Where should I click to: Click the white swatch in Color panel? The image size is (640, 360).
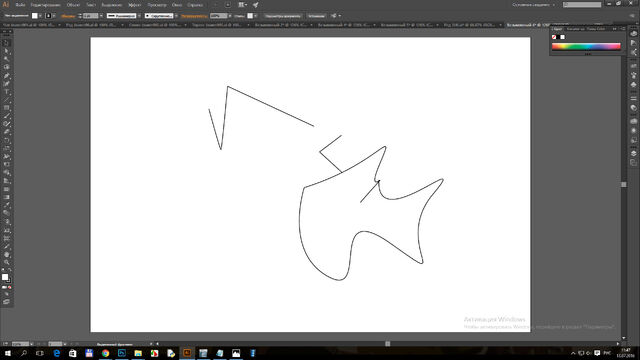point(562,37)
